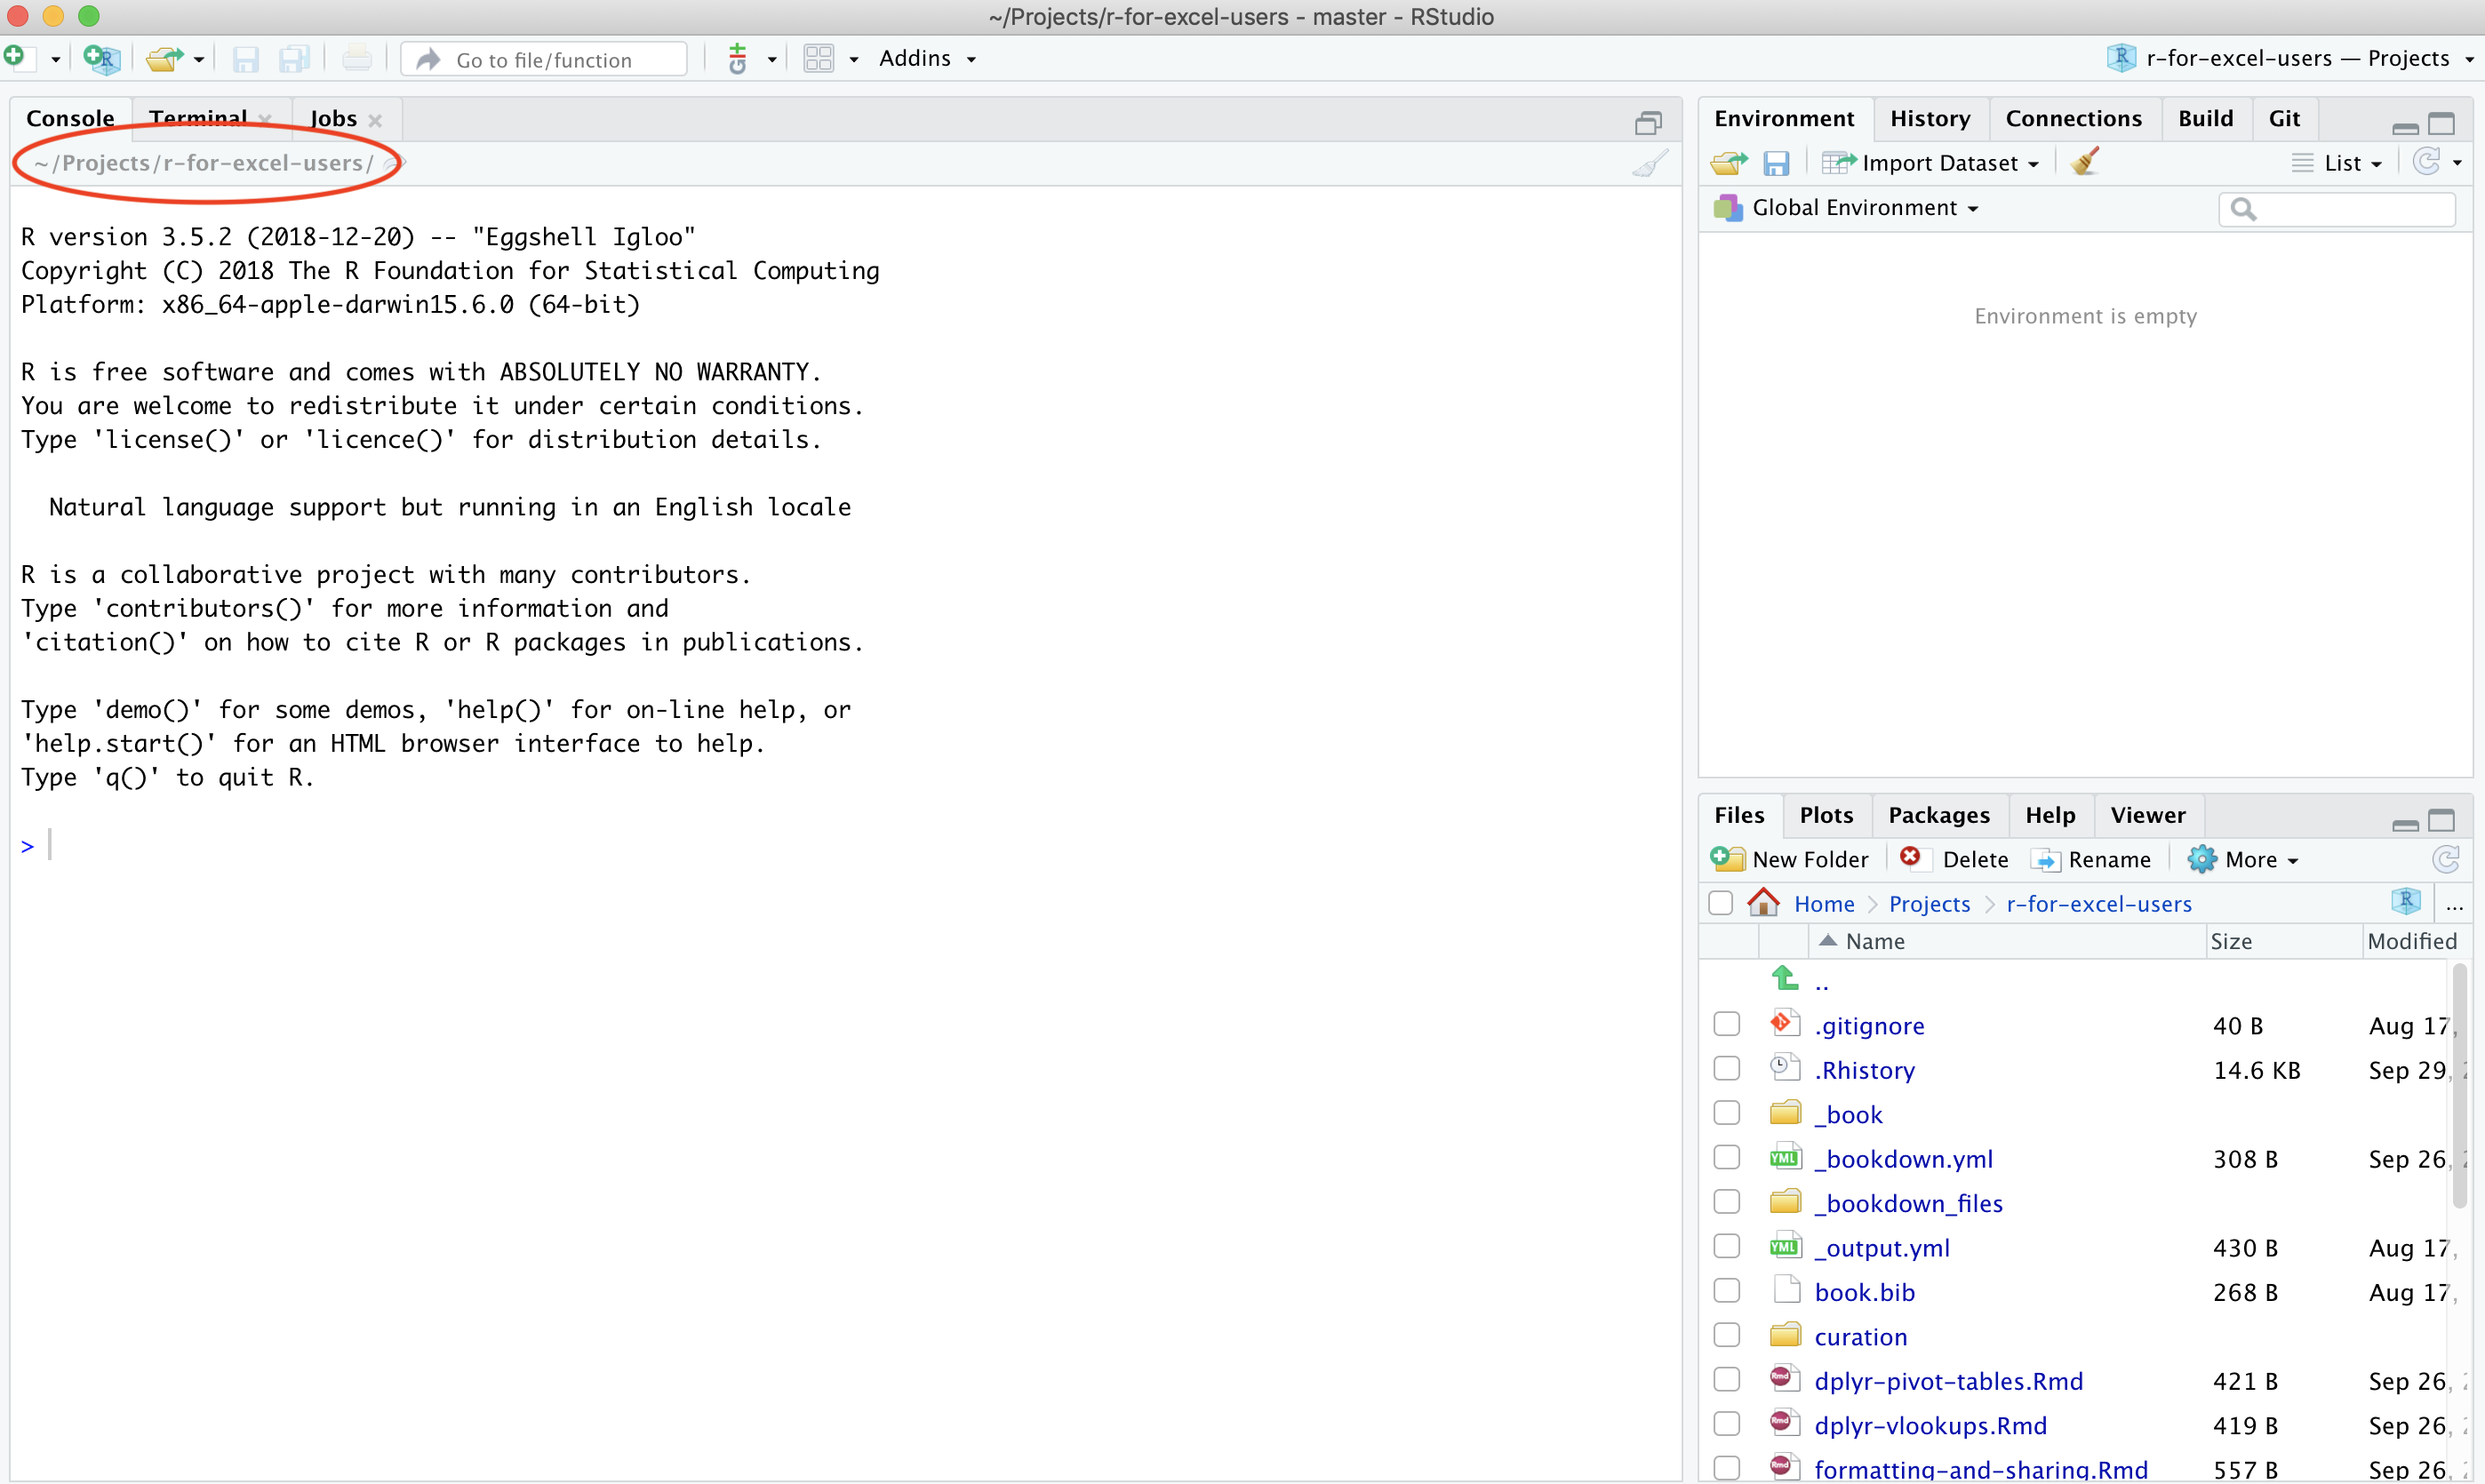Refresh the environment pane

tap(2427, 162)
